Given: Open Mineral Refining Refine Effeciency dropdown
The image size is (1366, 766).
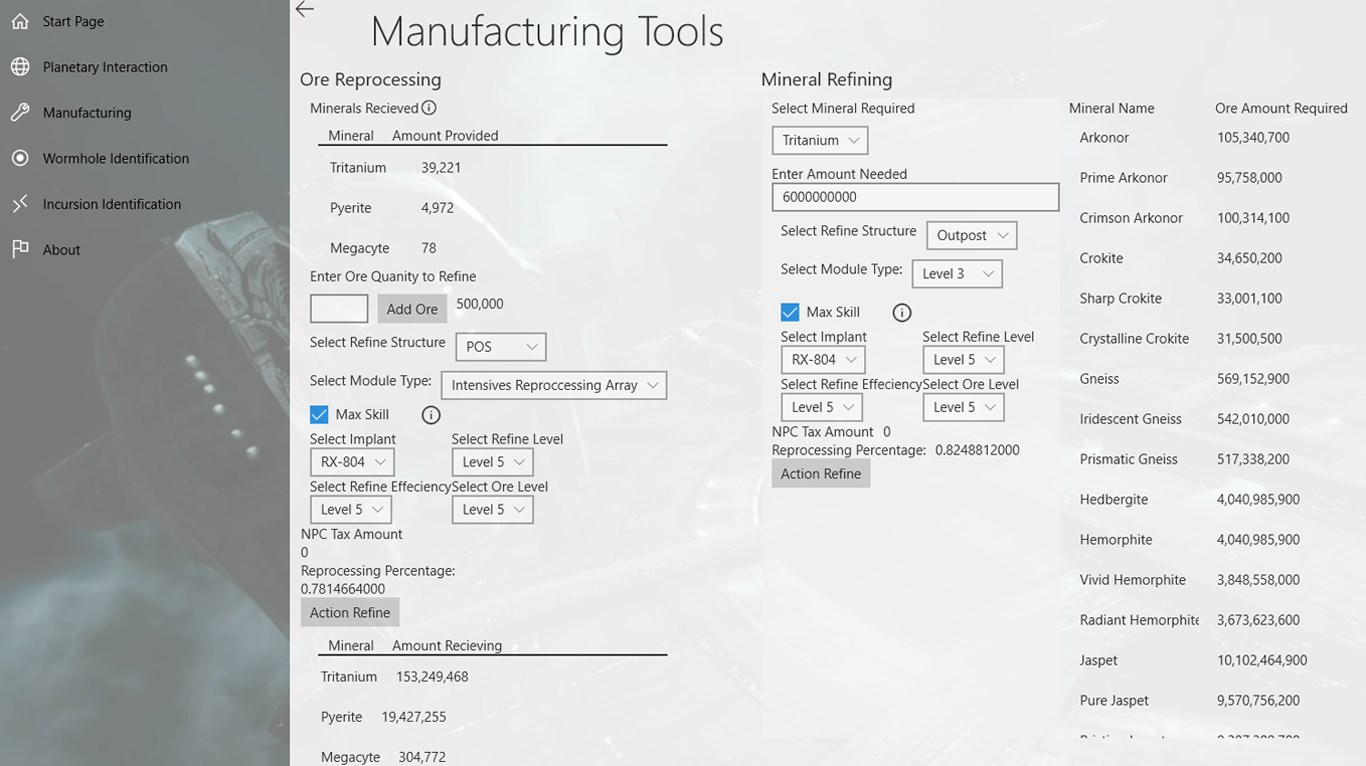Looking at the screenshot, I should (821, 407).
